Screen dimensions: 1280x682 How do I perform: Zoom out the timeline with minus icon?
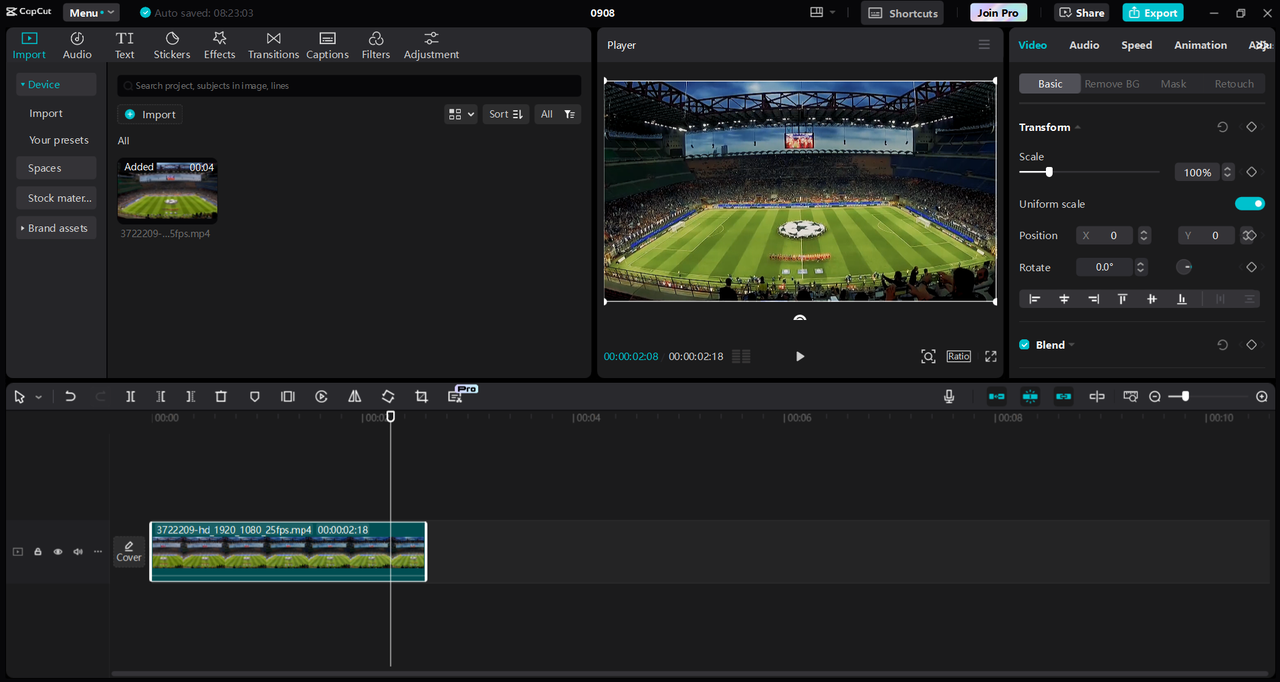click(1155, 397)
